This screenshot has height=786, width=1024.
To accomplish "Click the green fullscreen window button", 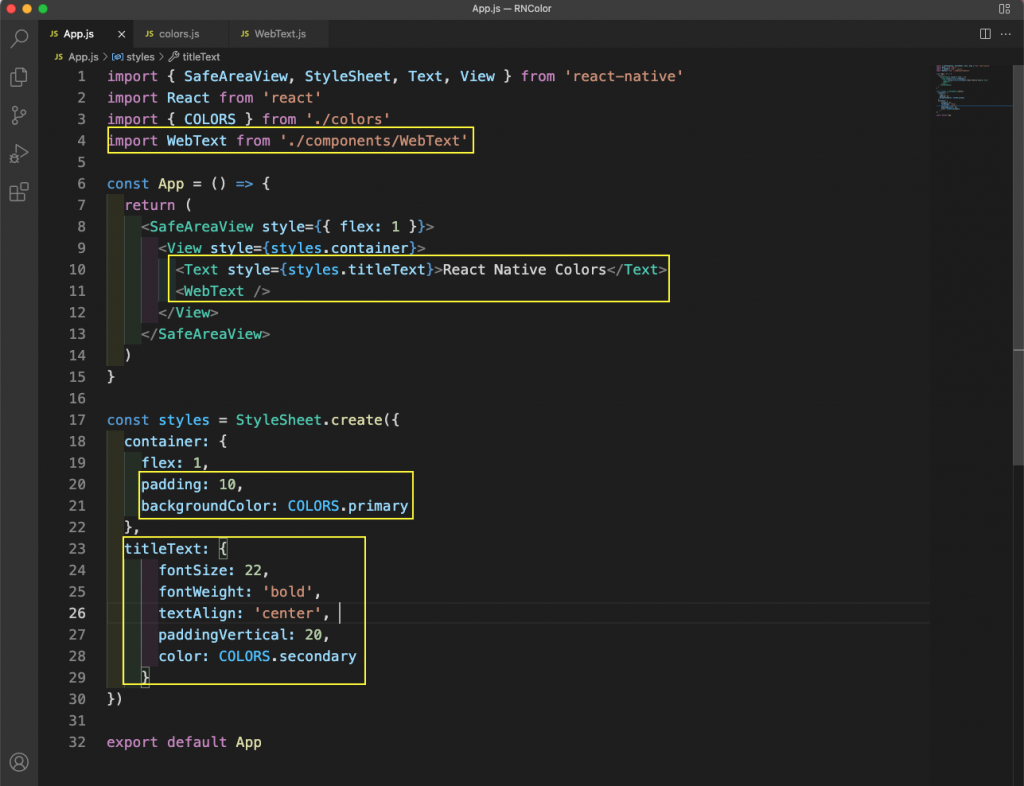I will 43,8.
